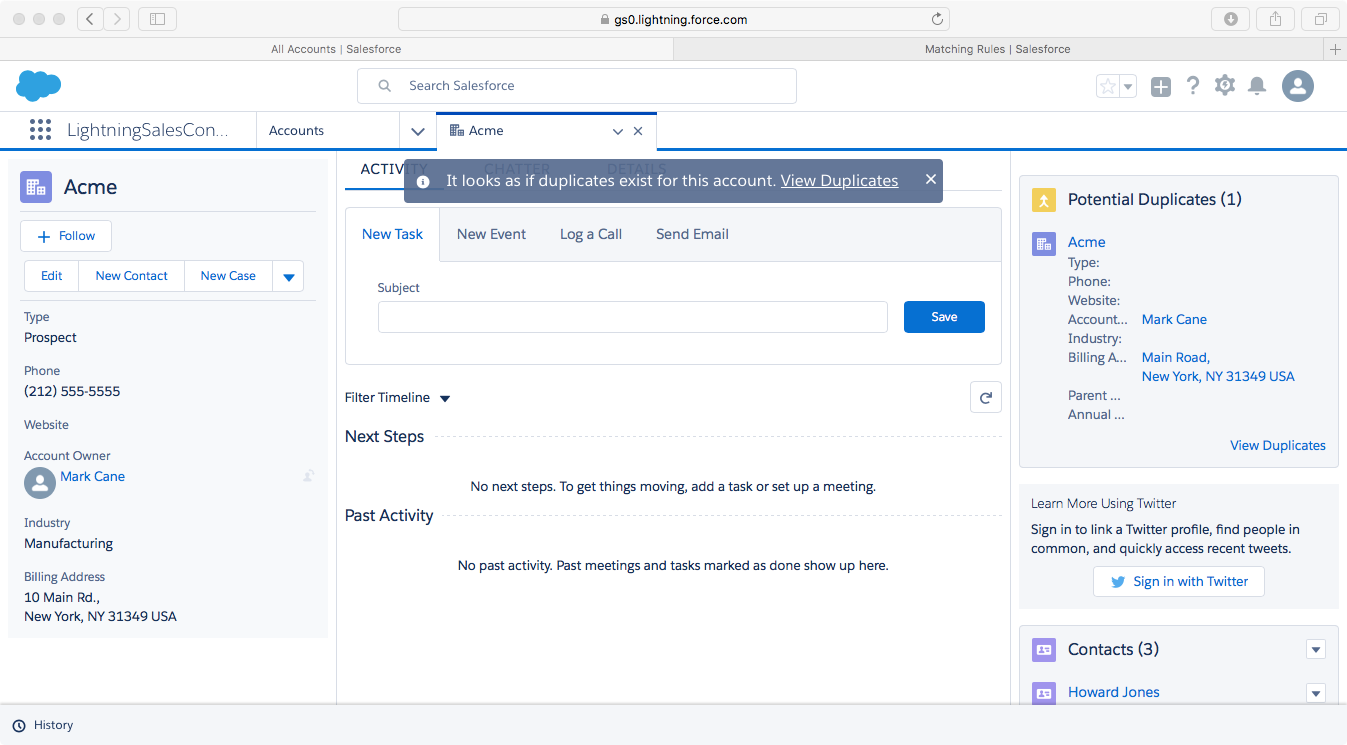
Task: Open View Duplicates link in banner
Action: pos(839,181)
